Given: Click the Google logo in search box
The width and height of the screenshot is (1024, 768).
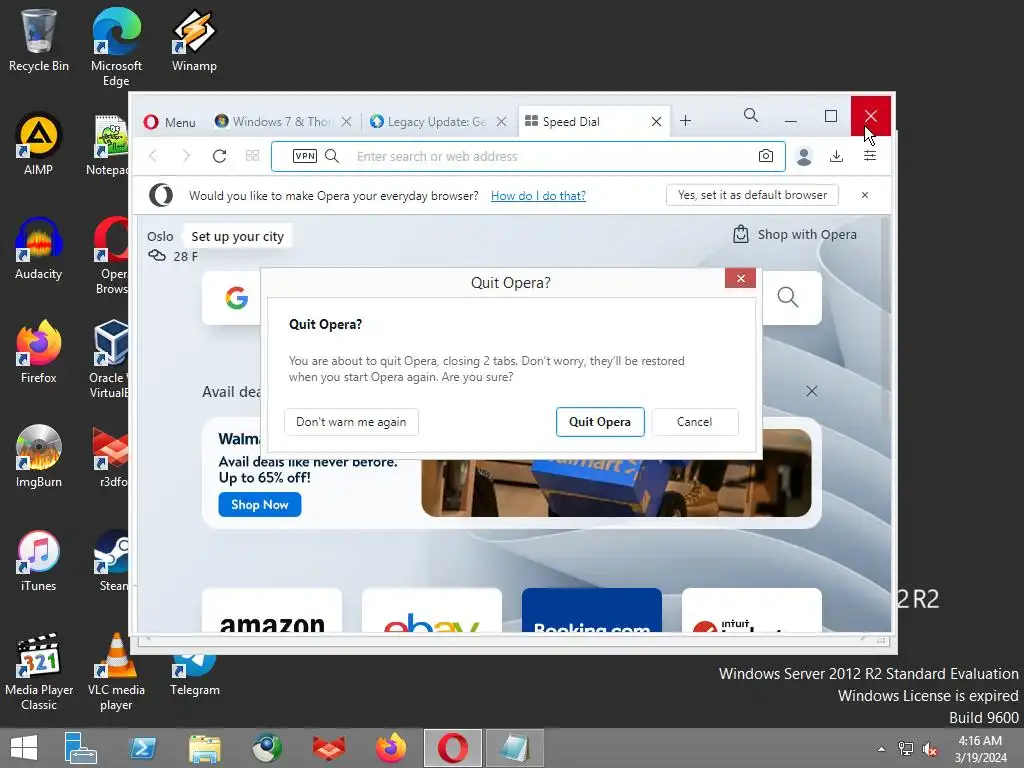Looking at the screenshot, I should click(x=236, y=298).
